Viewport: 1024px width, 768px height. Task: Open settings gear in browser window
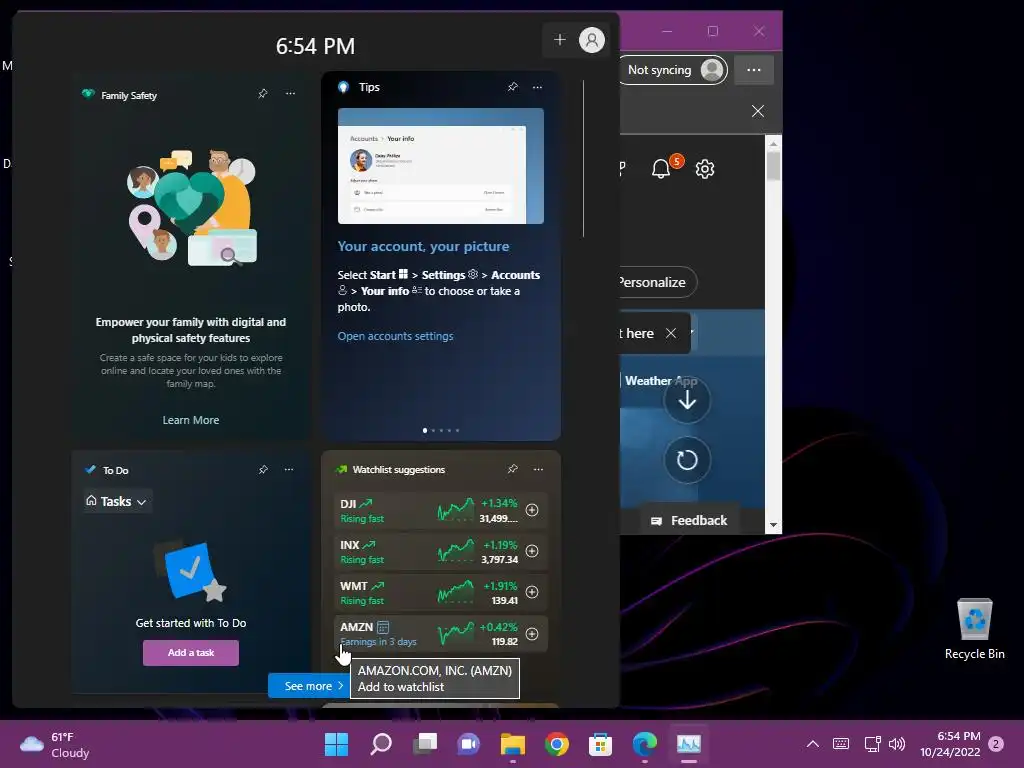pyautogui.click(x=705, y=169)
